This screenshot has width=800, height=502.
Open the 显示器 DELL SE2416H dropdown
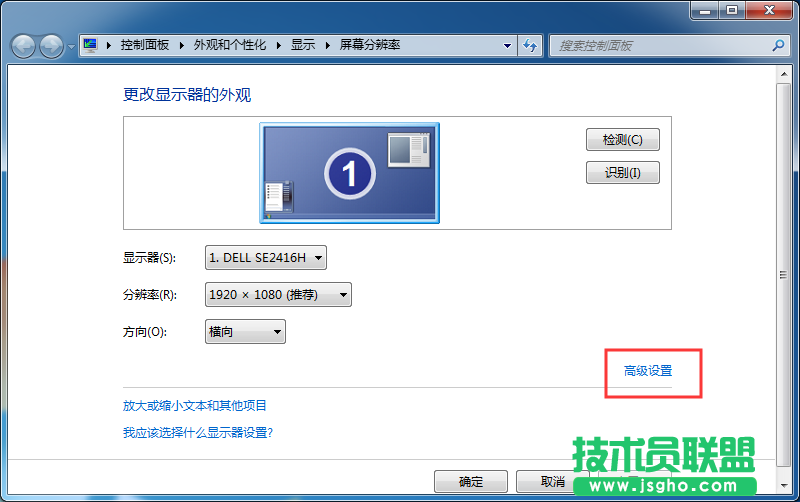click(x=266, y=258)
